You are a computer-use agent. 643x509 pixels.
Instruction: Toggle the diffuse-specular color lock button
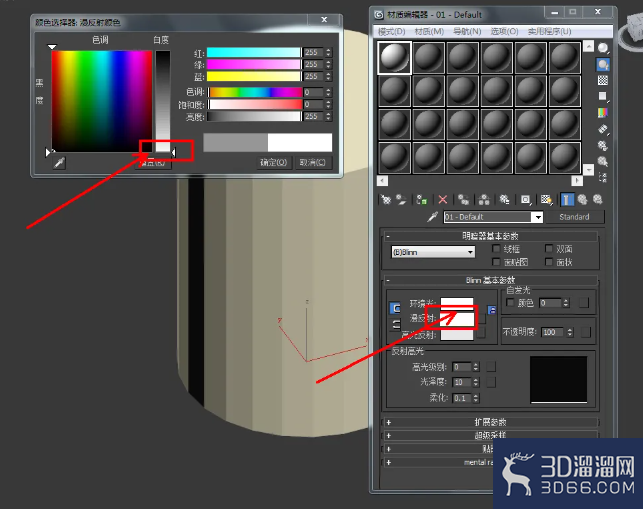[x=394, y=324]
